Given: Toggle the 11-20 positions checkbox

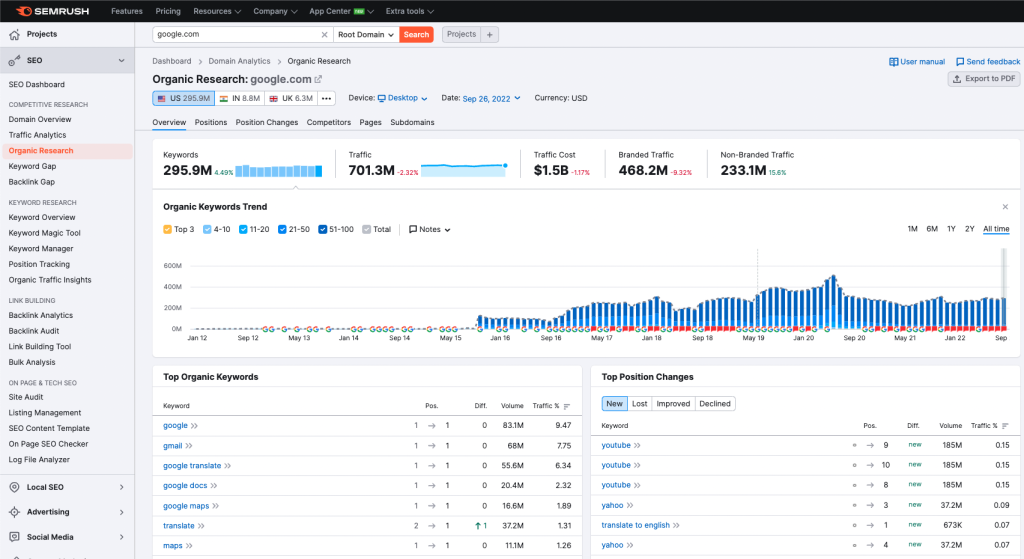Looking at the screenshot, I should tap(243, 229).
